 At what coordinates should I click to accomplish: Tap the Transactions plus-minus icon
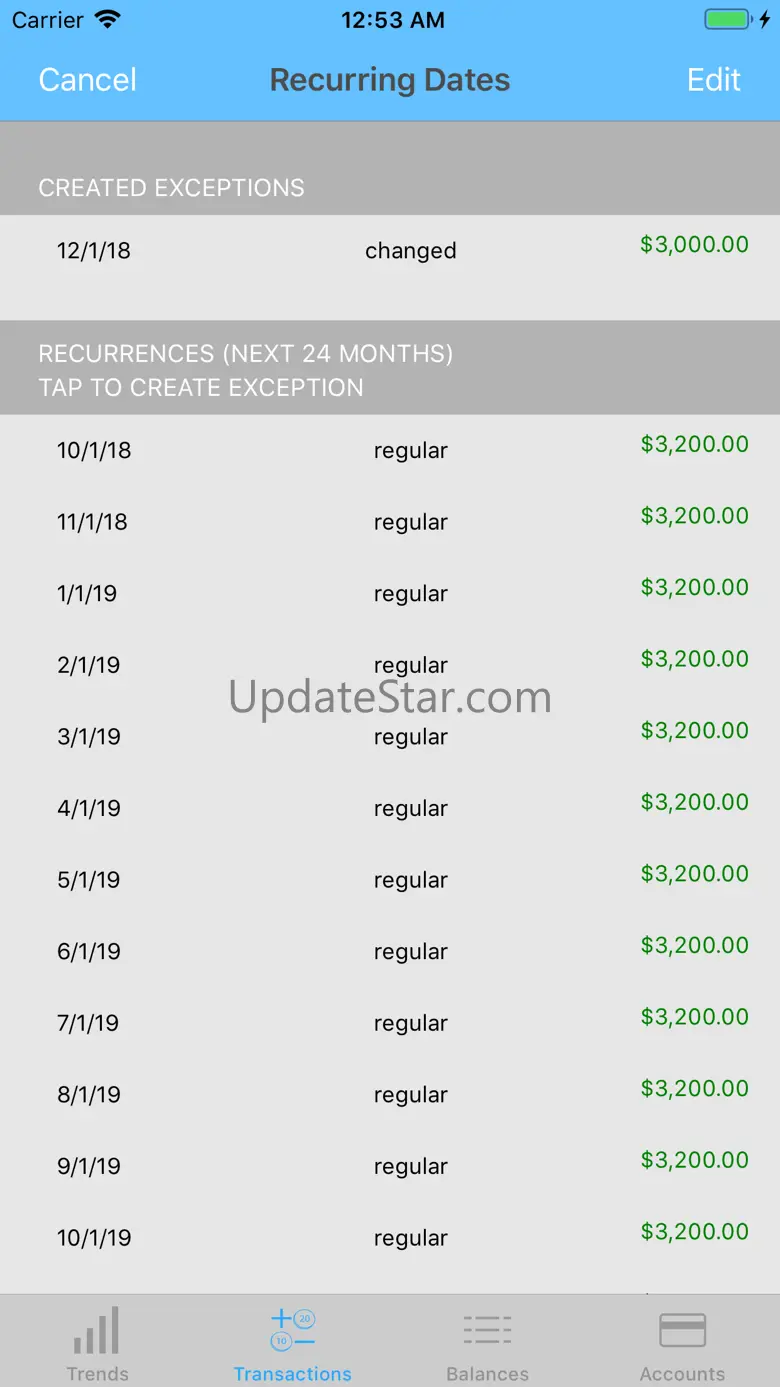292,1330
